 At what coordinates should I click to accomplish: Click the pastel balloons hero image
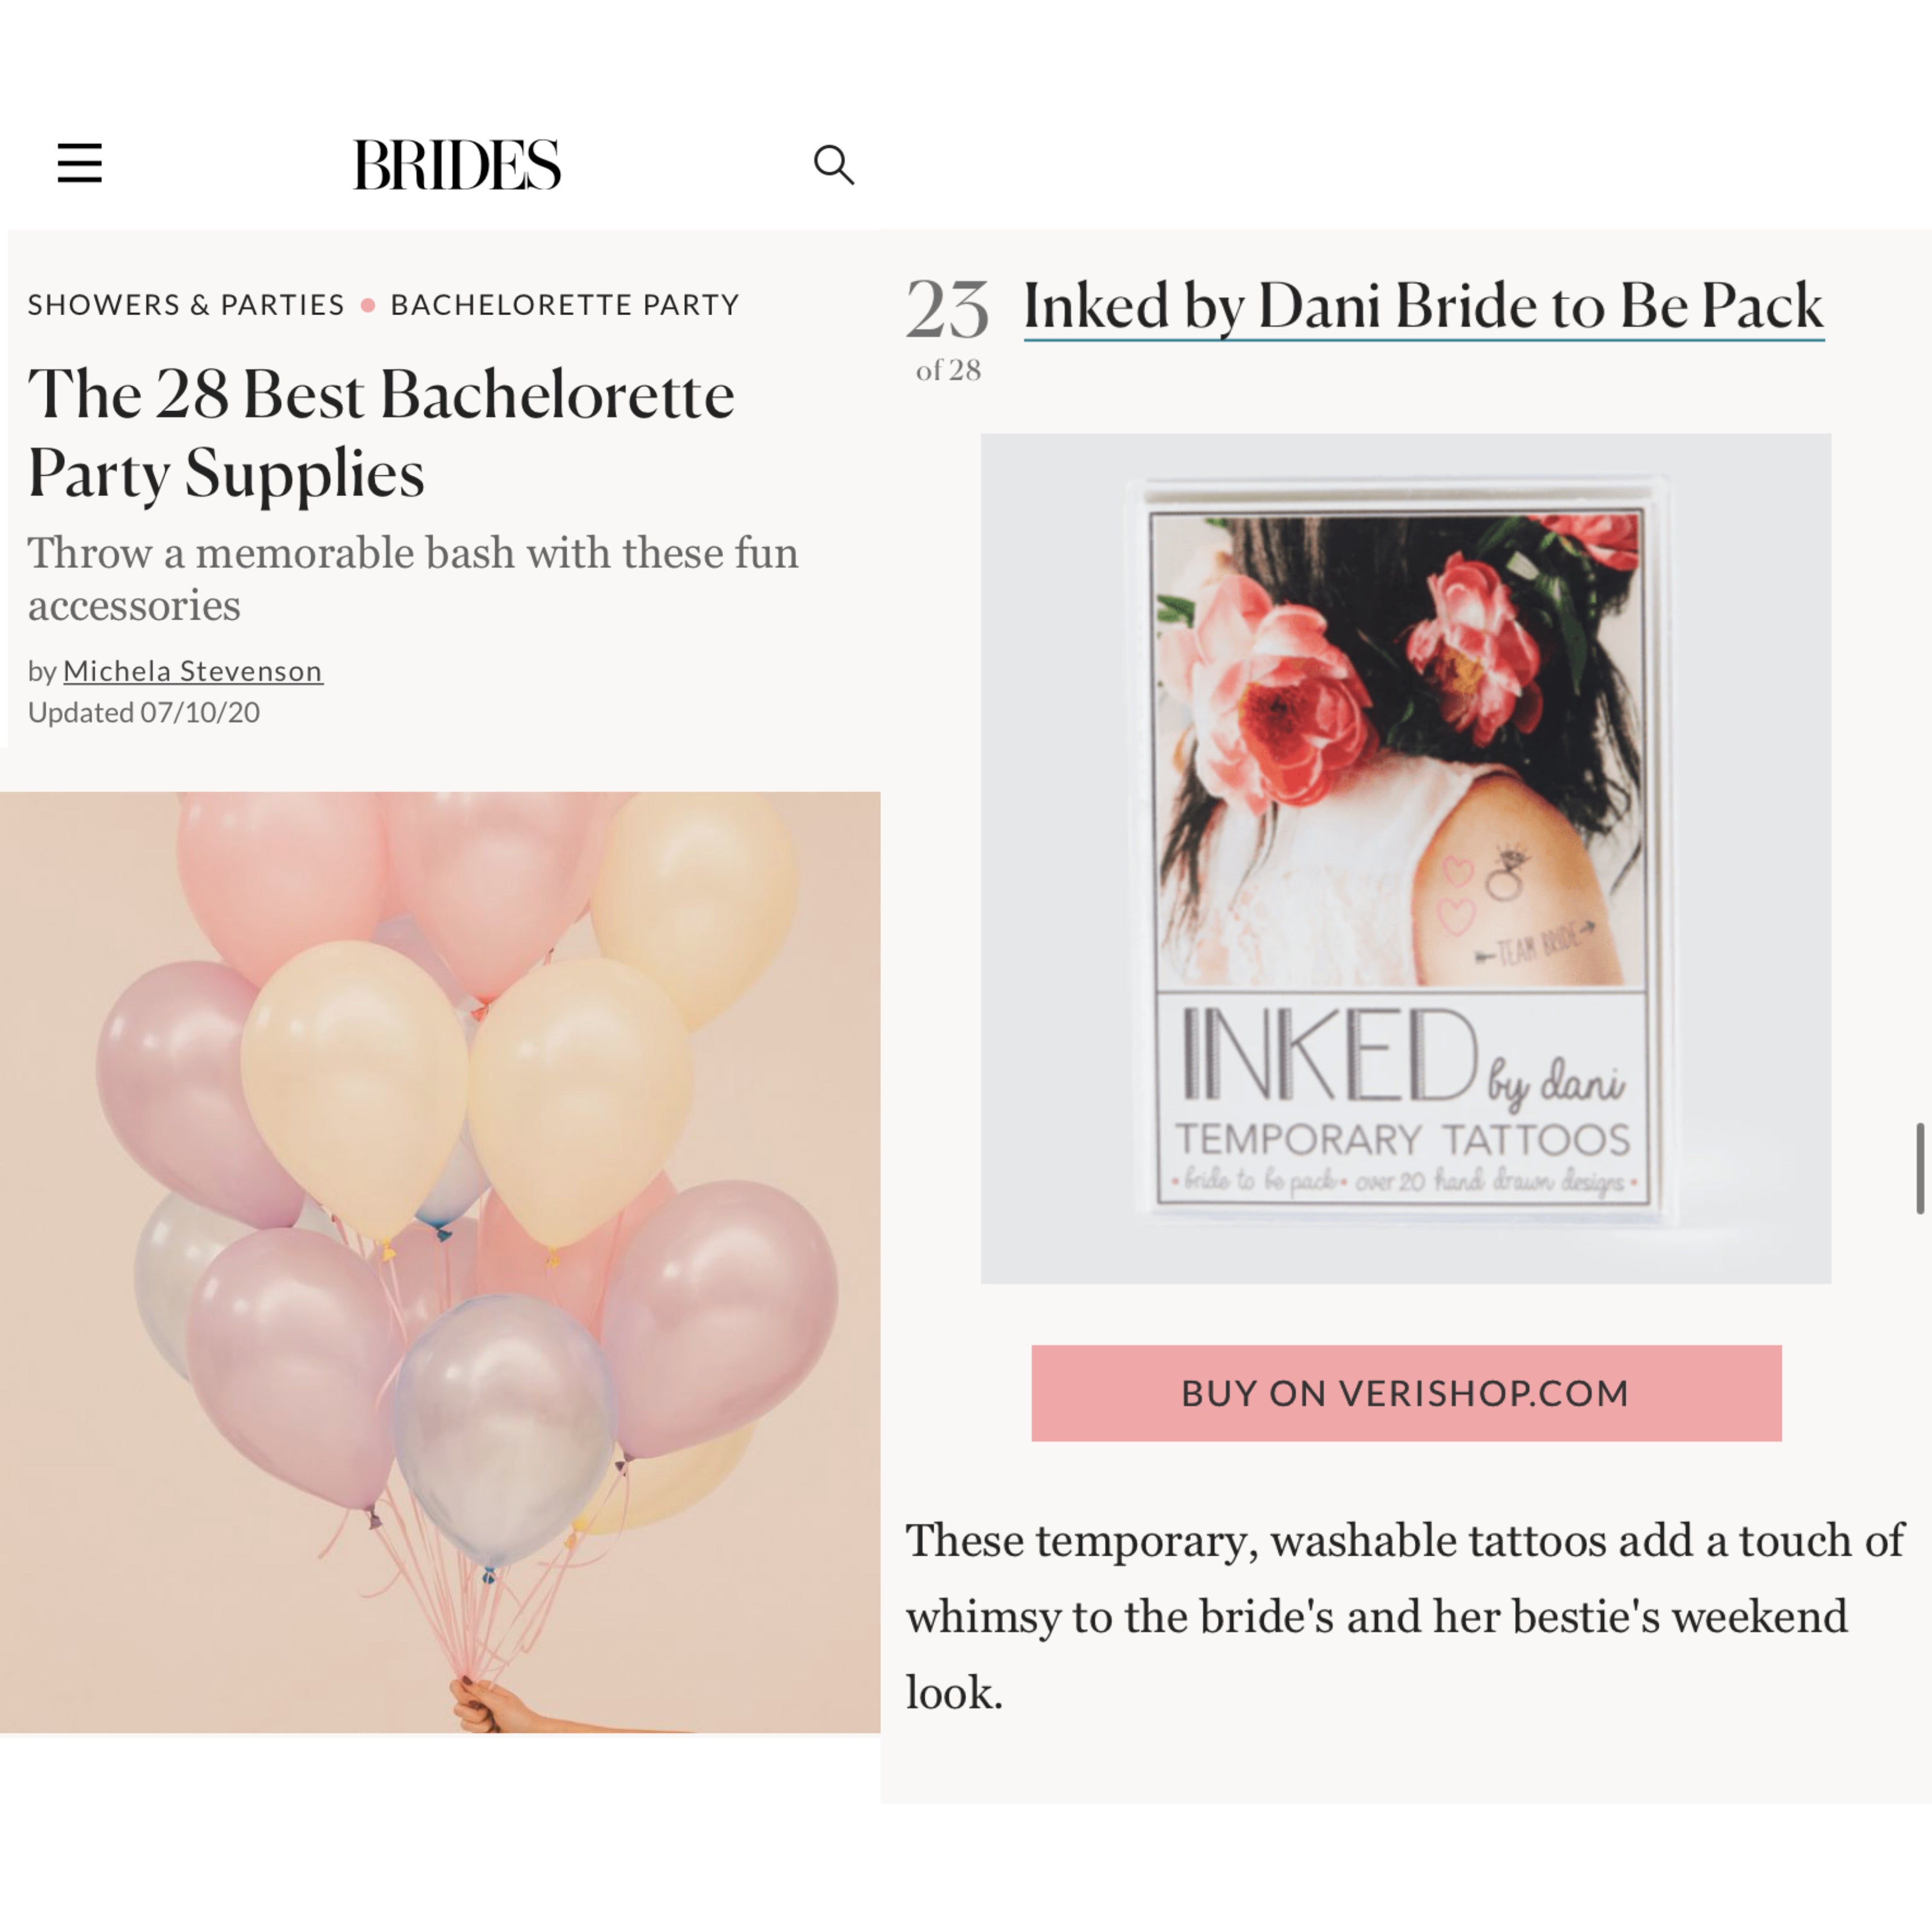click(x=440, y=1262)
